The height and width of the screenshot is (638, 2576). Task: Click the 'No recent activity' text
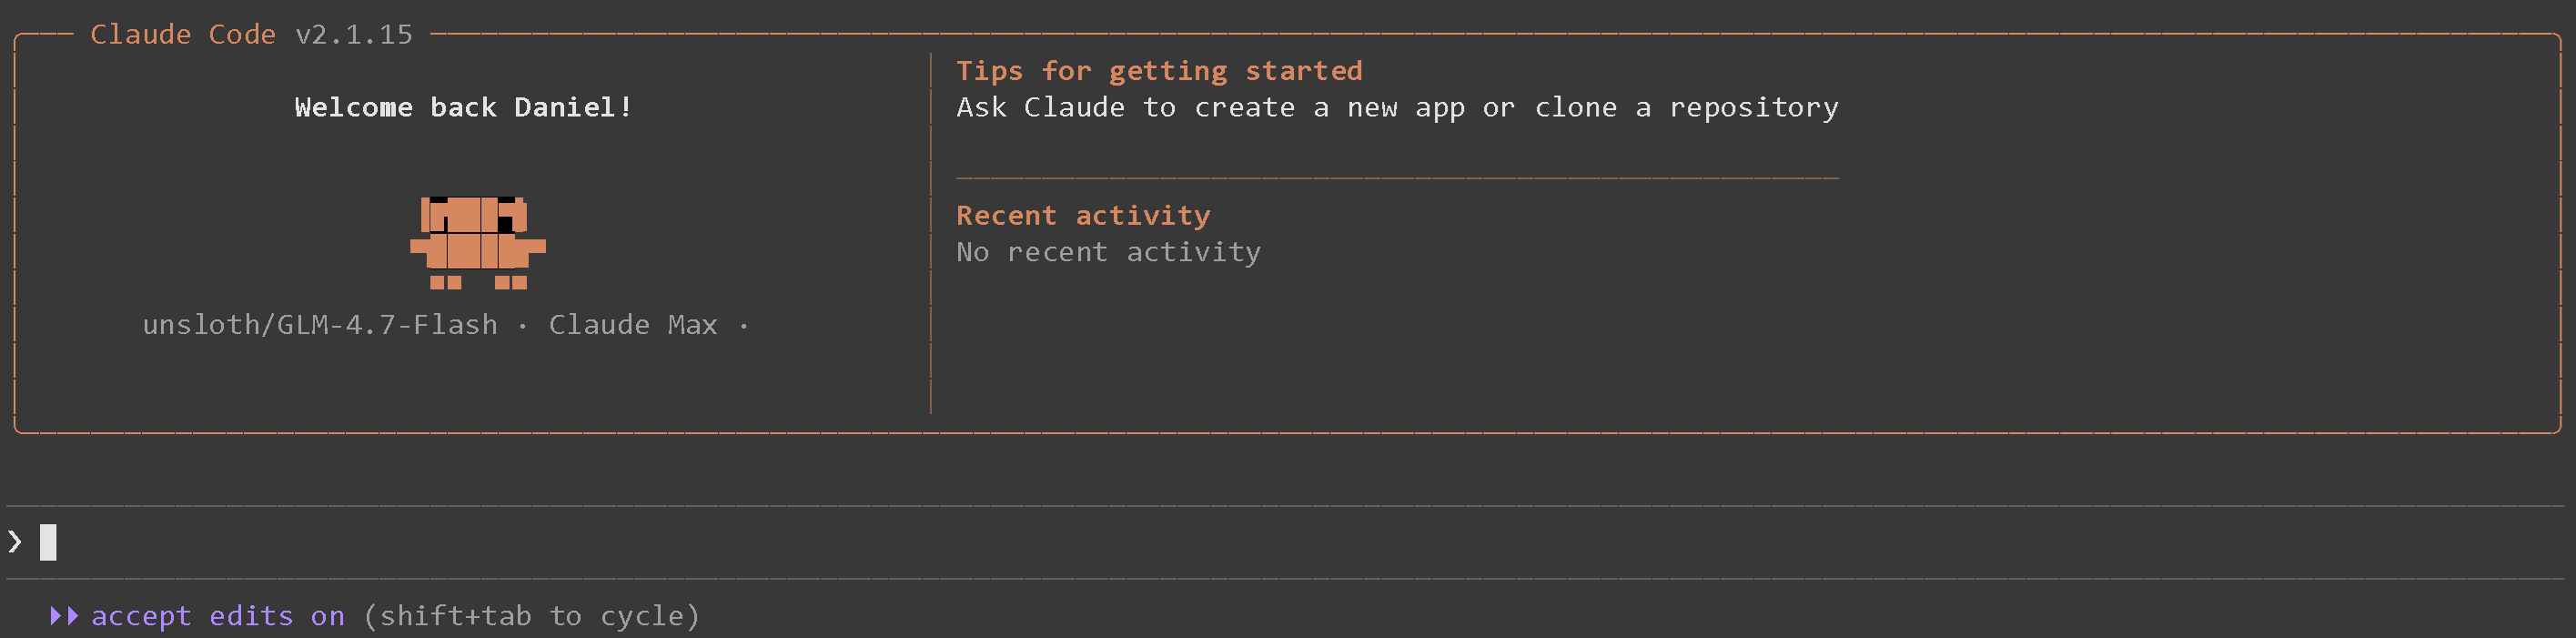(x=1108, y=252)
